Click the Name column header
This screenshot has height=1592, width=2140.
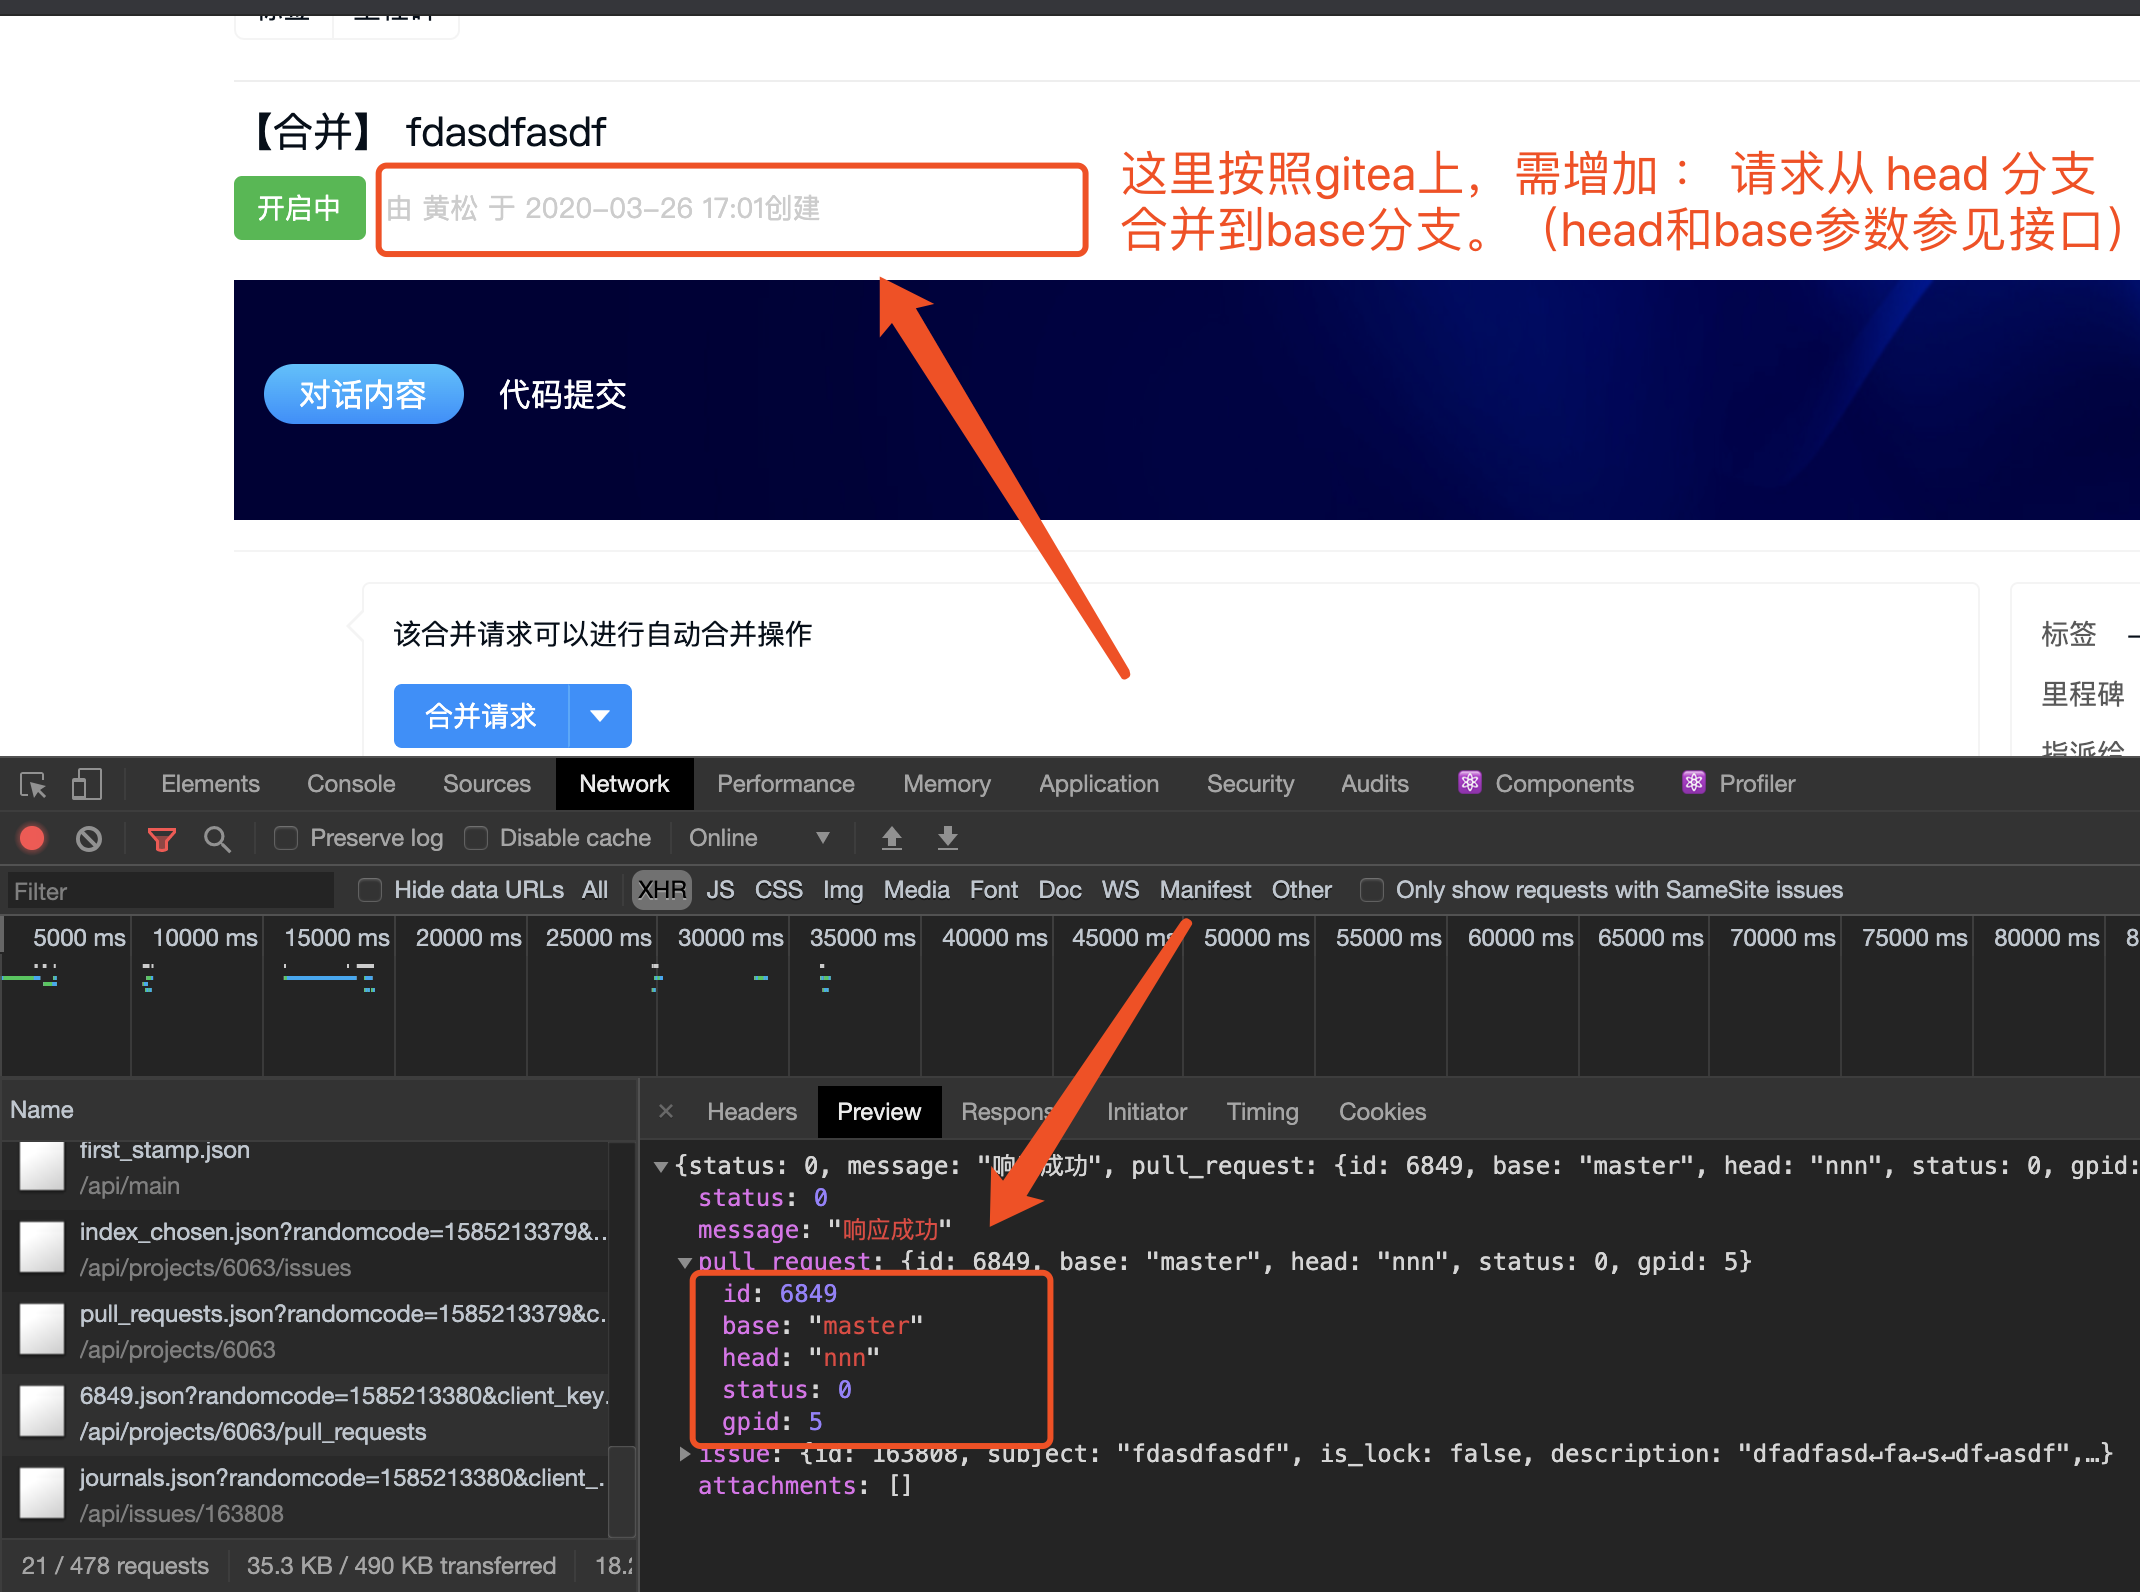pyautogui.click(x=42, y=1110)
